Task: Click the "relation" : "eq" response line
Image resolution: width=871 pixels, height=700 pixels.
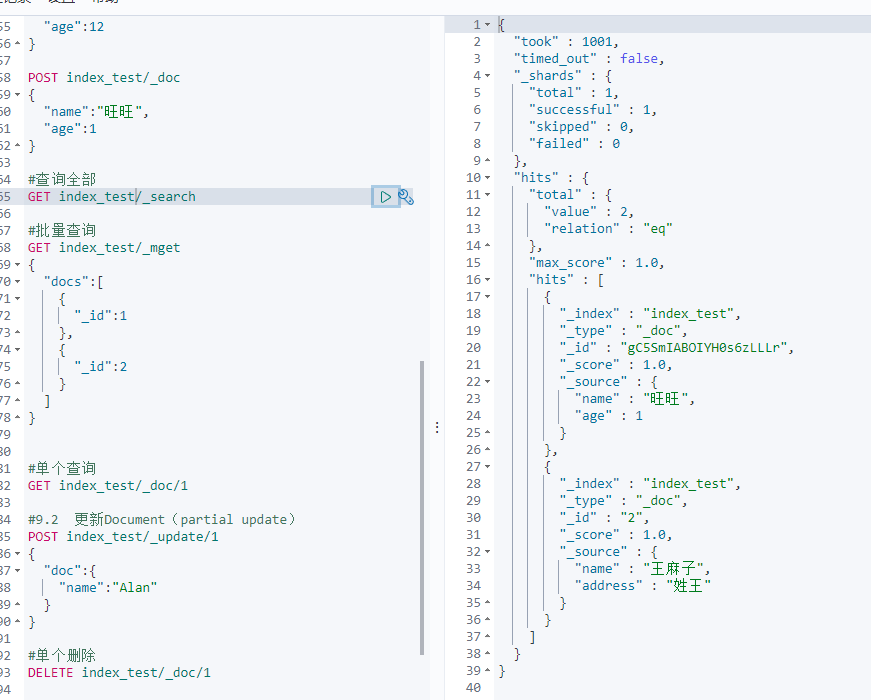Action: coord(608,229)
